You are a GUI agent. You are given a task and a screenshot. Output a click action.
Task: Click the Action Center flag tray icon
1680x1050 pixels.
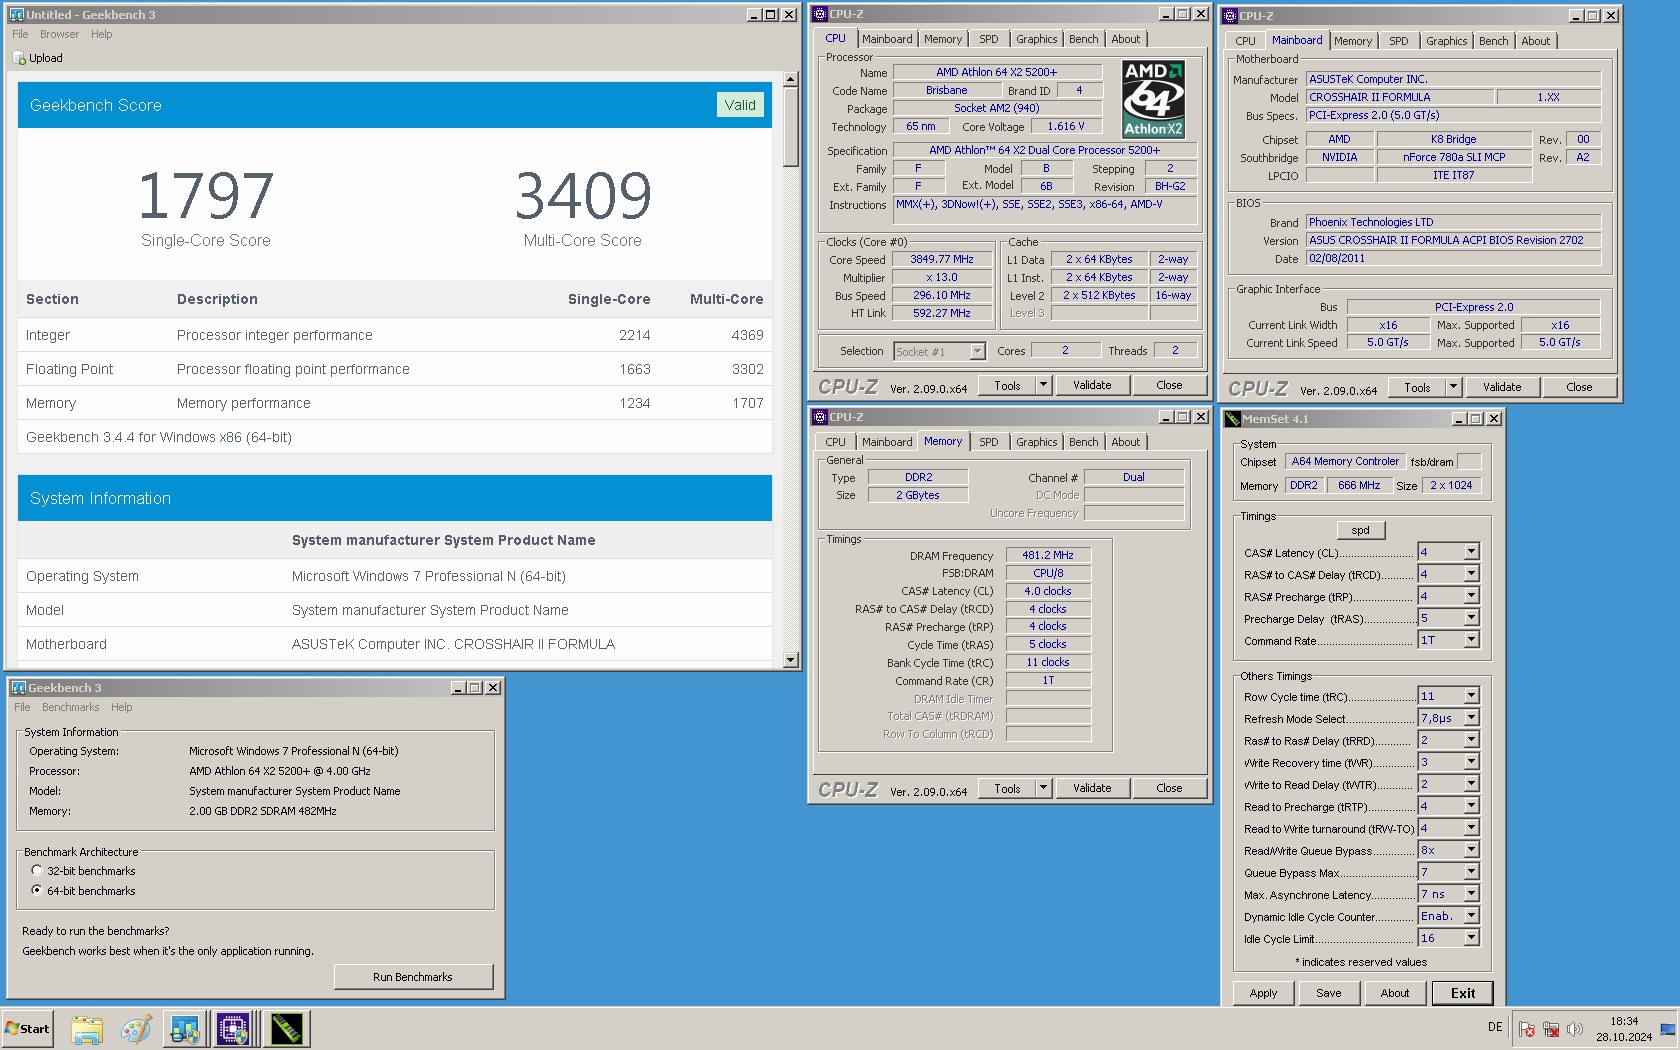(x=1527, y=1029)
